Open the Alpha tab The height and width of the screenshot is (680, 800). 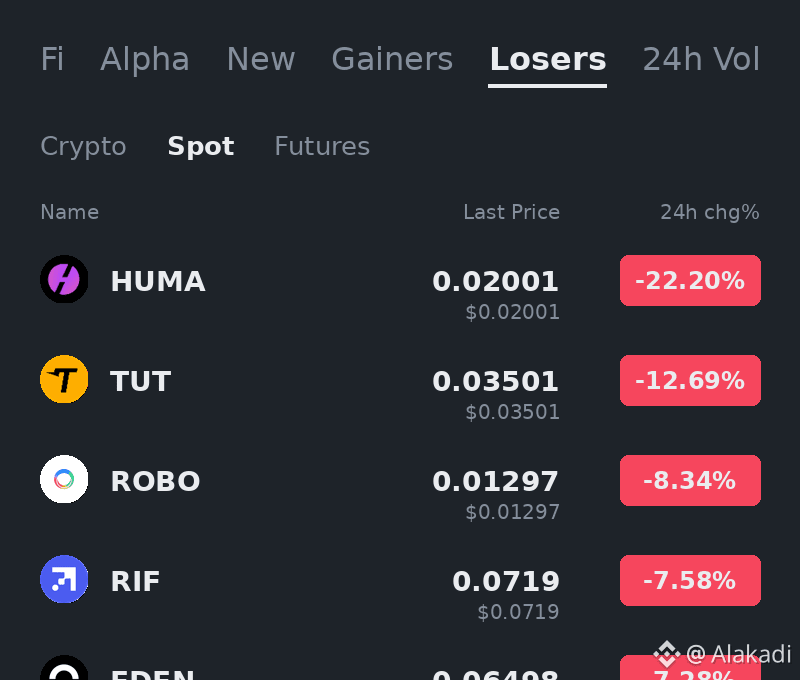pos(145,59)
